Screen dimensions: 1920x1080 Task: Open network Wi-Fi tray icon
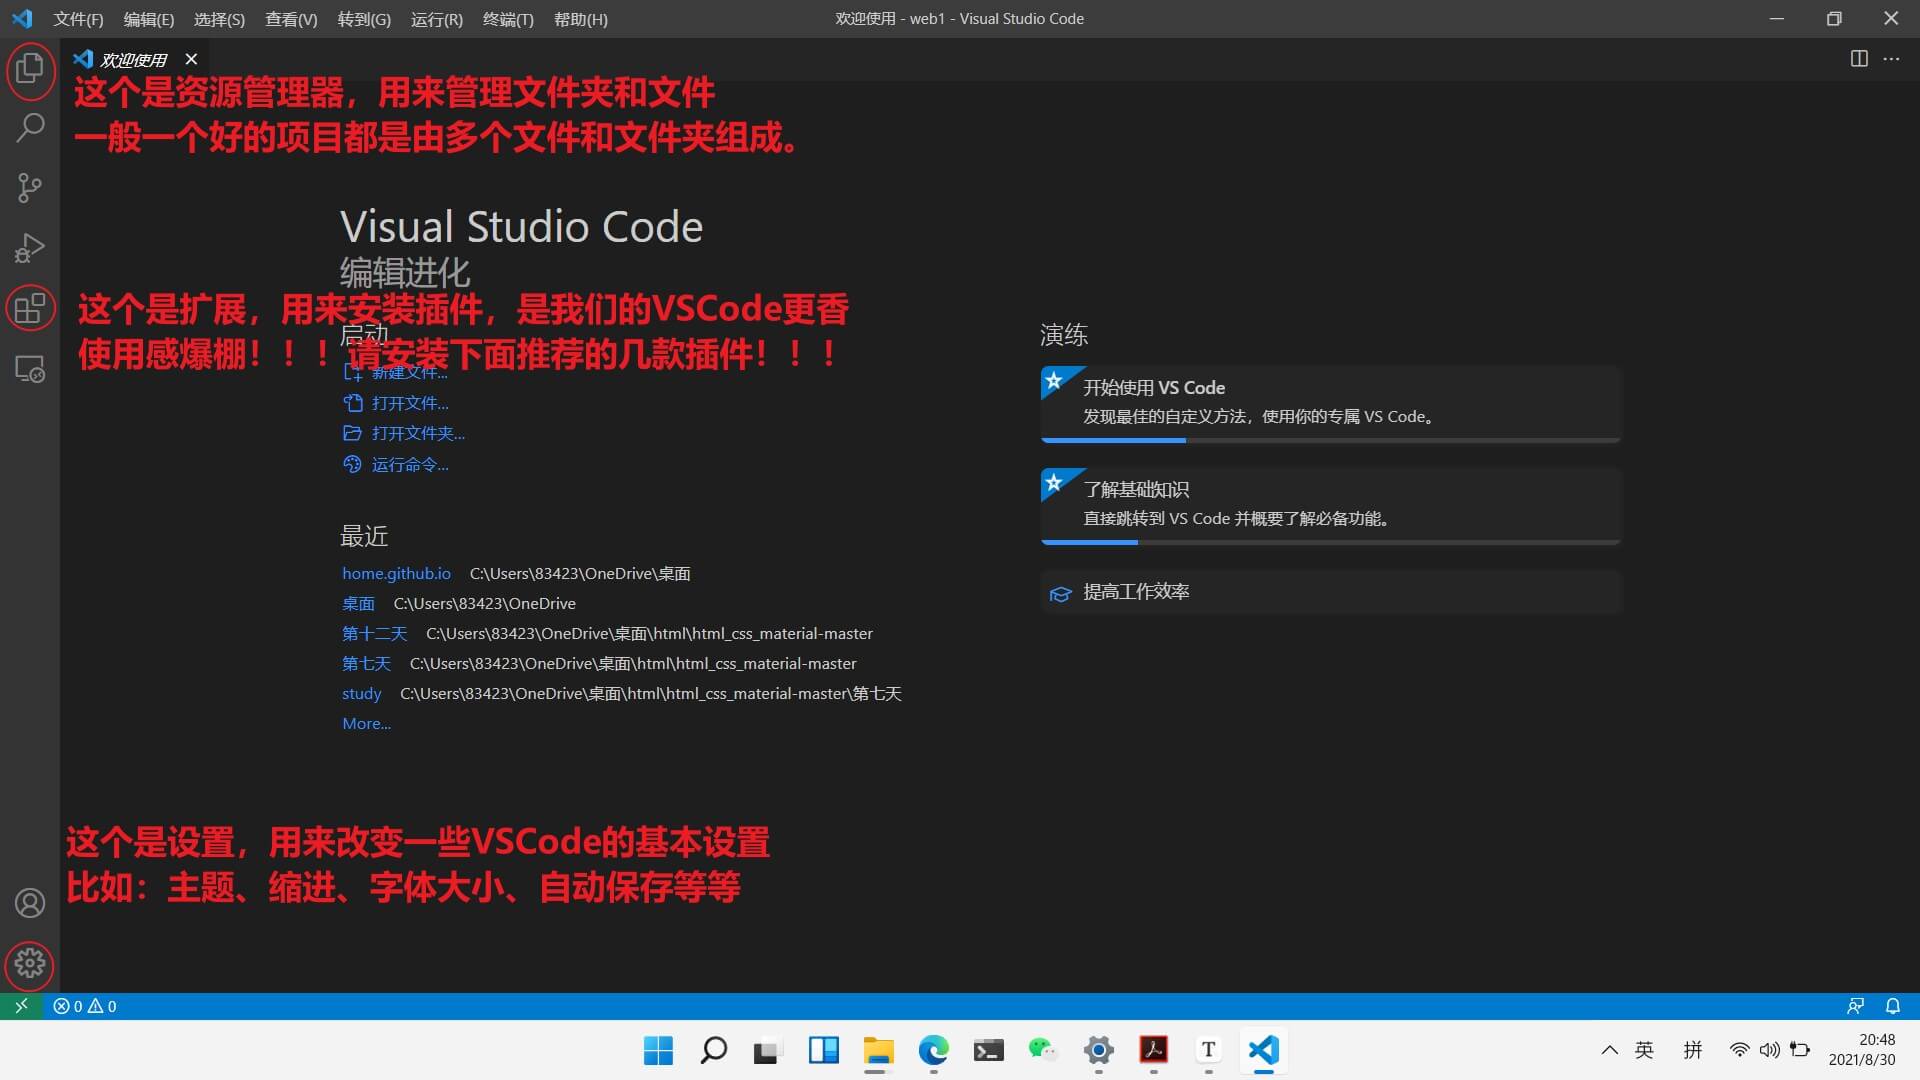[1740, 1050]
